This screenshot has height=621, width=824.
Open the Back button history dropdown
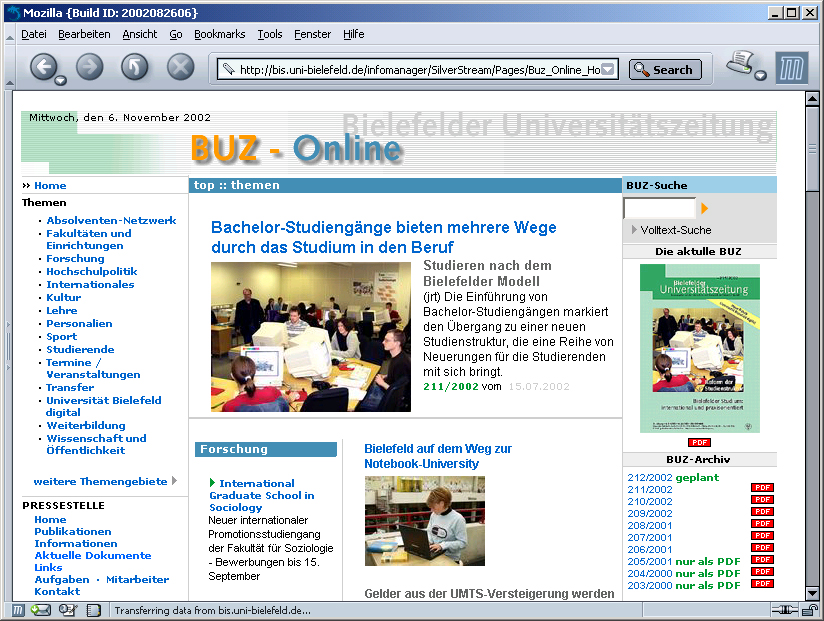point(61,80)
